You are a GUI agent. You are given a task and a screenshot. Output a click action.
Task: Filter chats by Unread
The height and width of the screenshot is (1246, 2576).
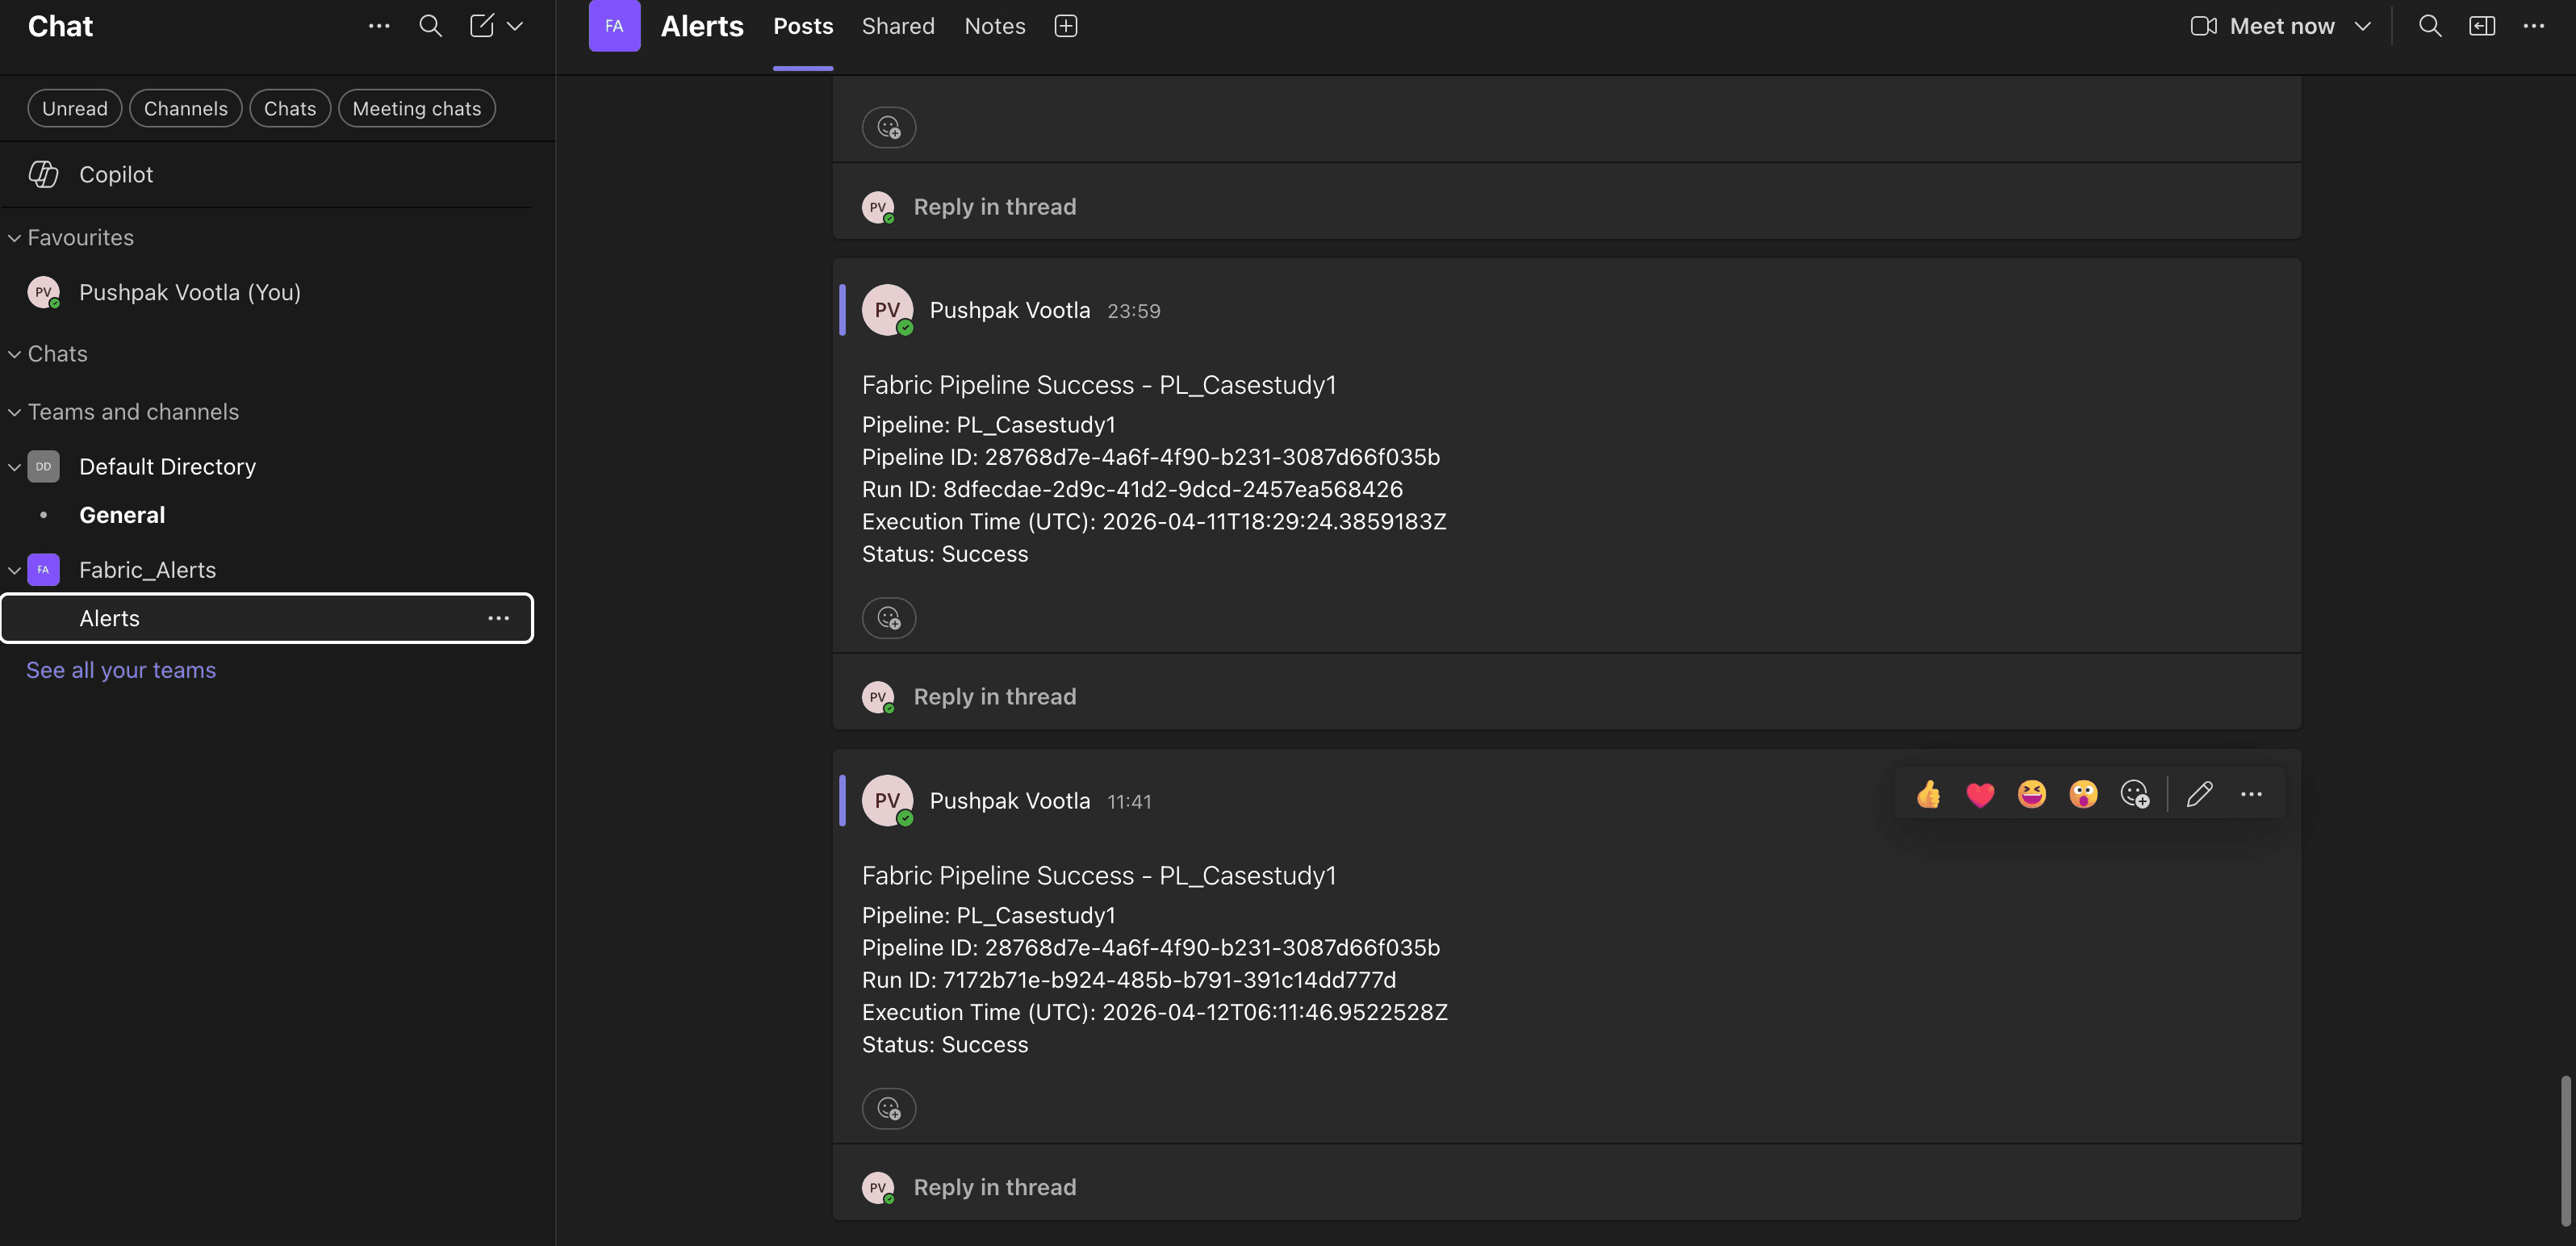coord(75,108)
